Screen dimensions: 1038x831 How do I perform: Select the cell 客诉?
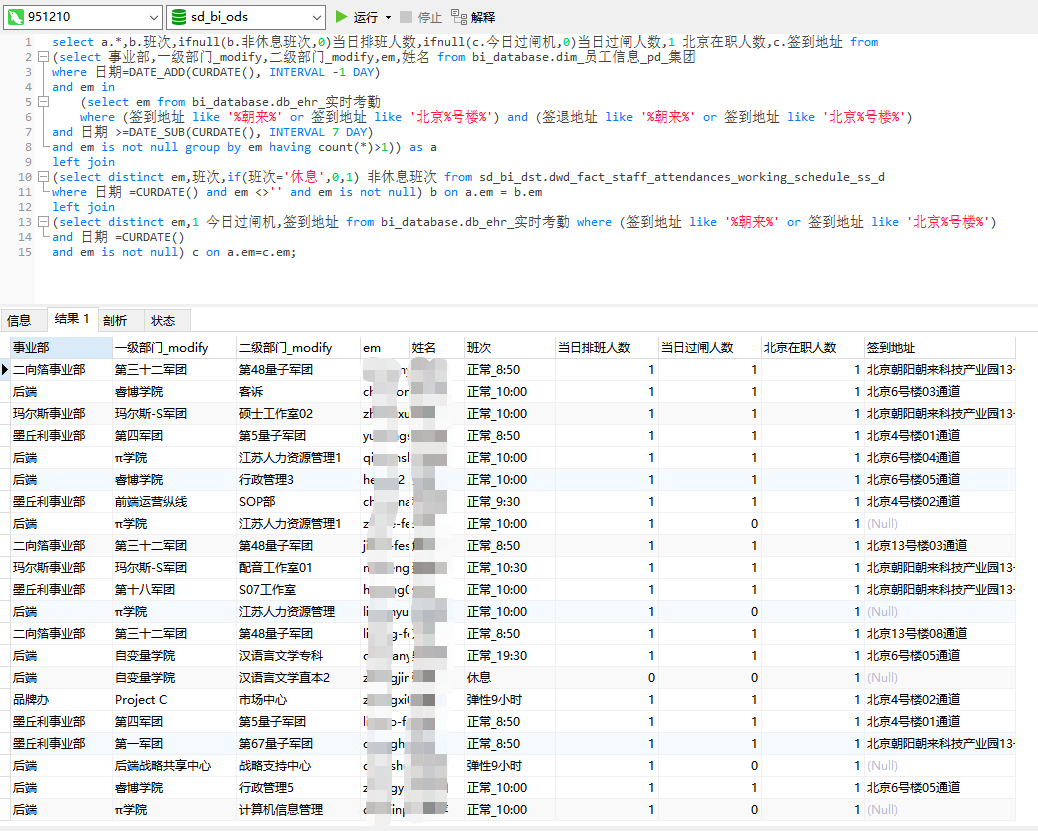pyautogui.click(x=298, y=391)
